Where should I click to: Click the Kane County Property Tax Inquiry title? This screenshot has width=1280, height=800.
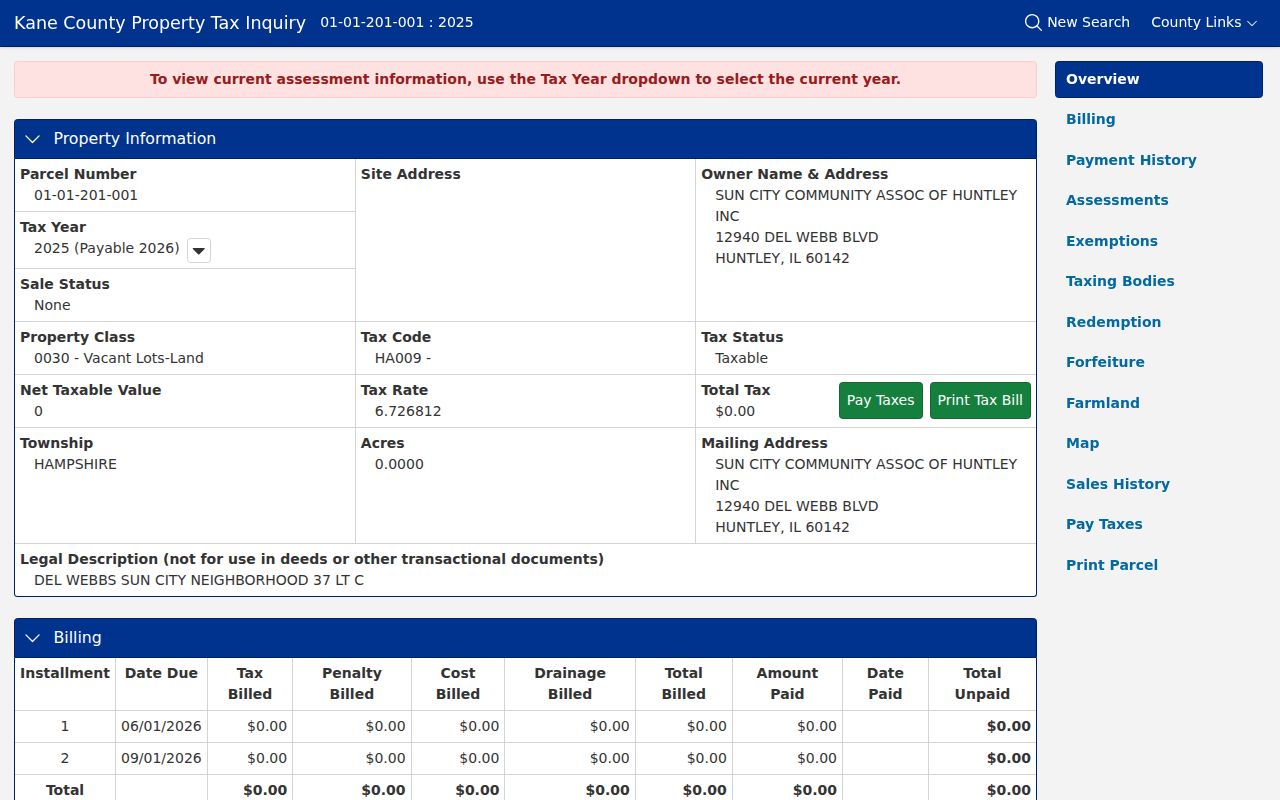[x=160, y=22]
